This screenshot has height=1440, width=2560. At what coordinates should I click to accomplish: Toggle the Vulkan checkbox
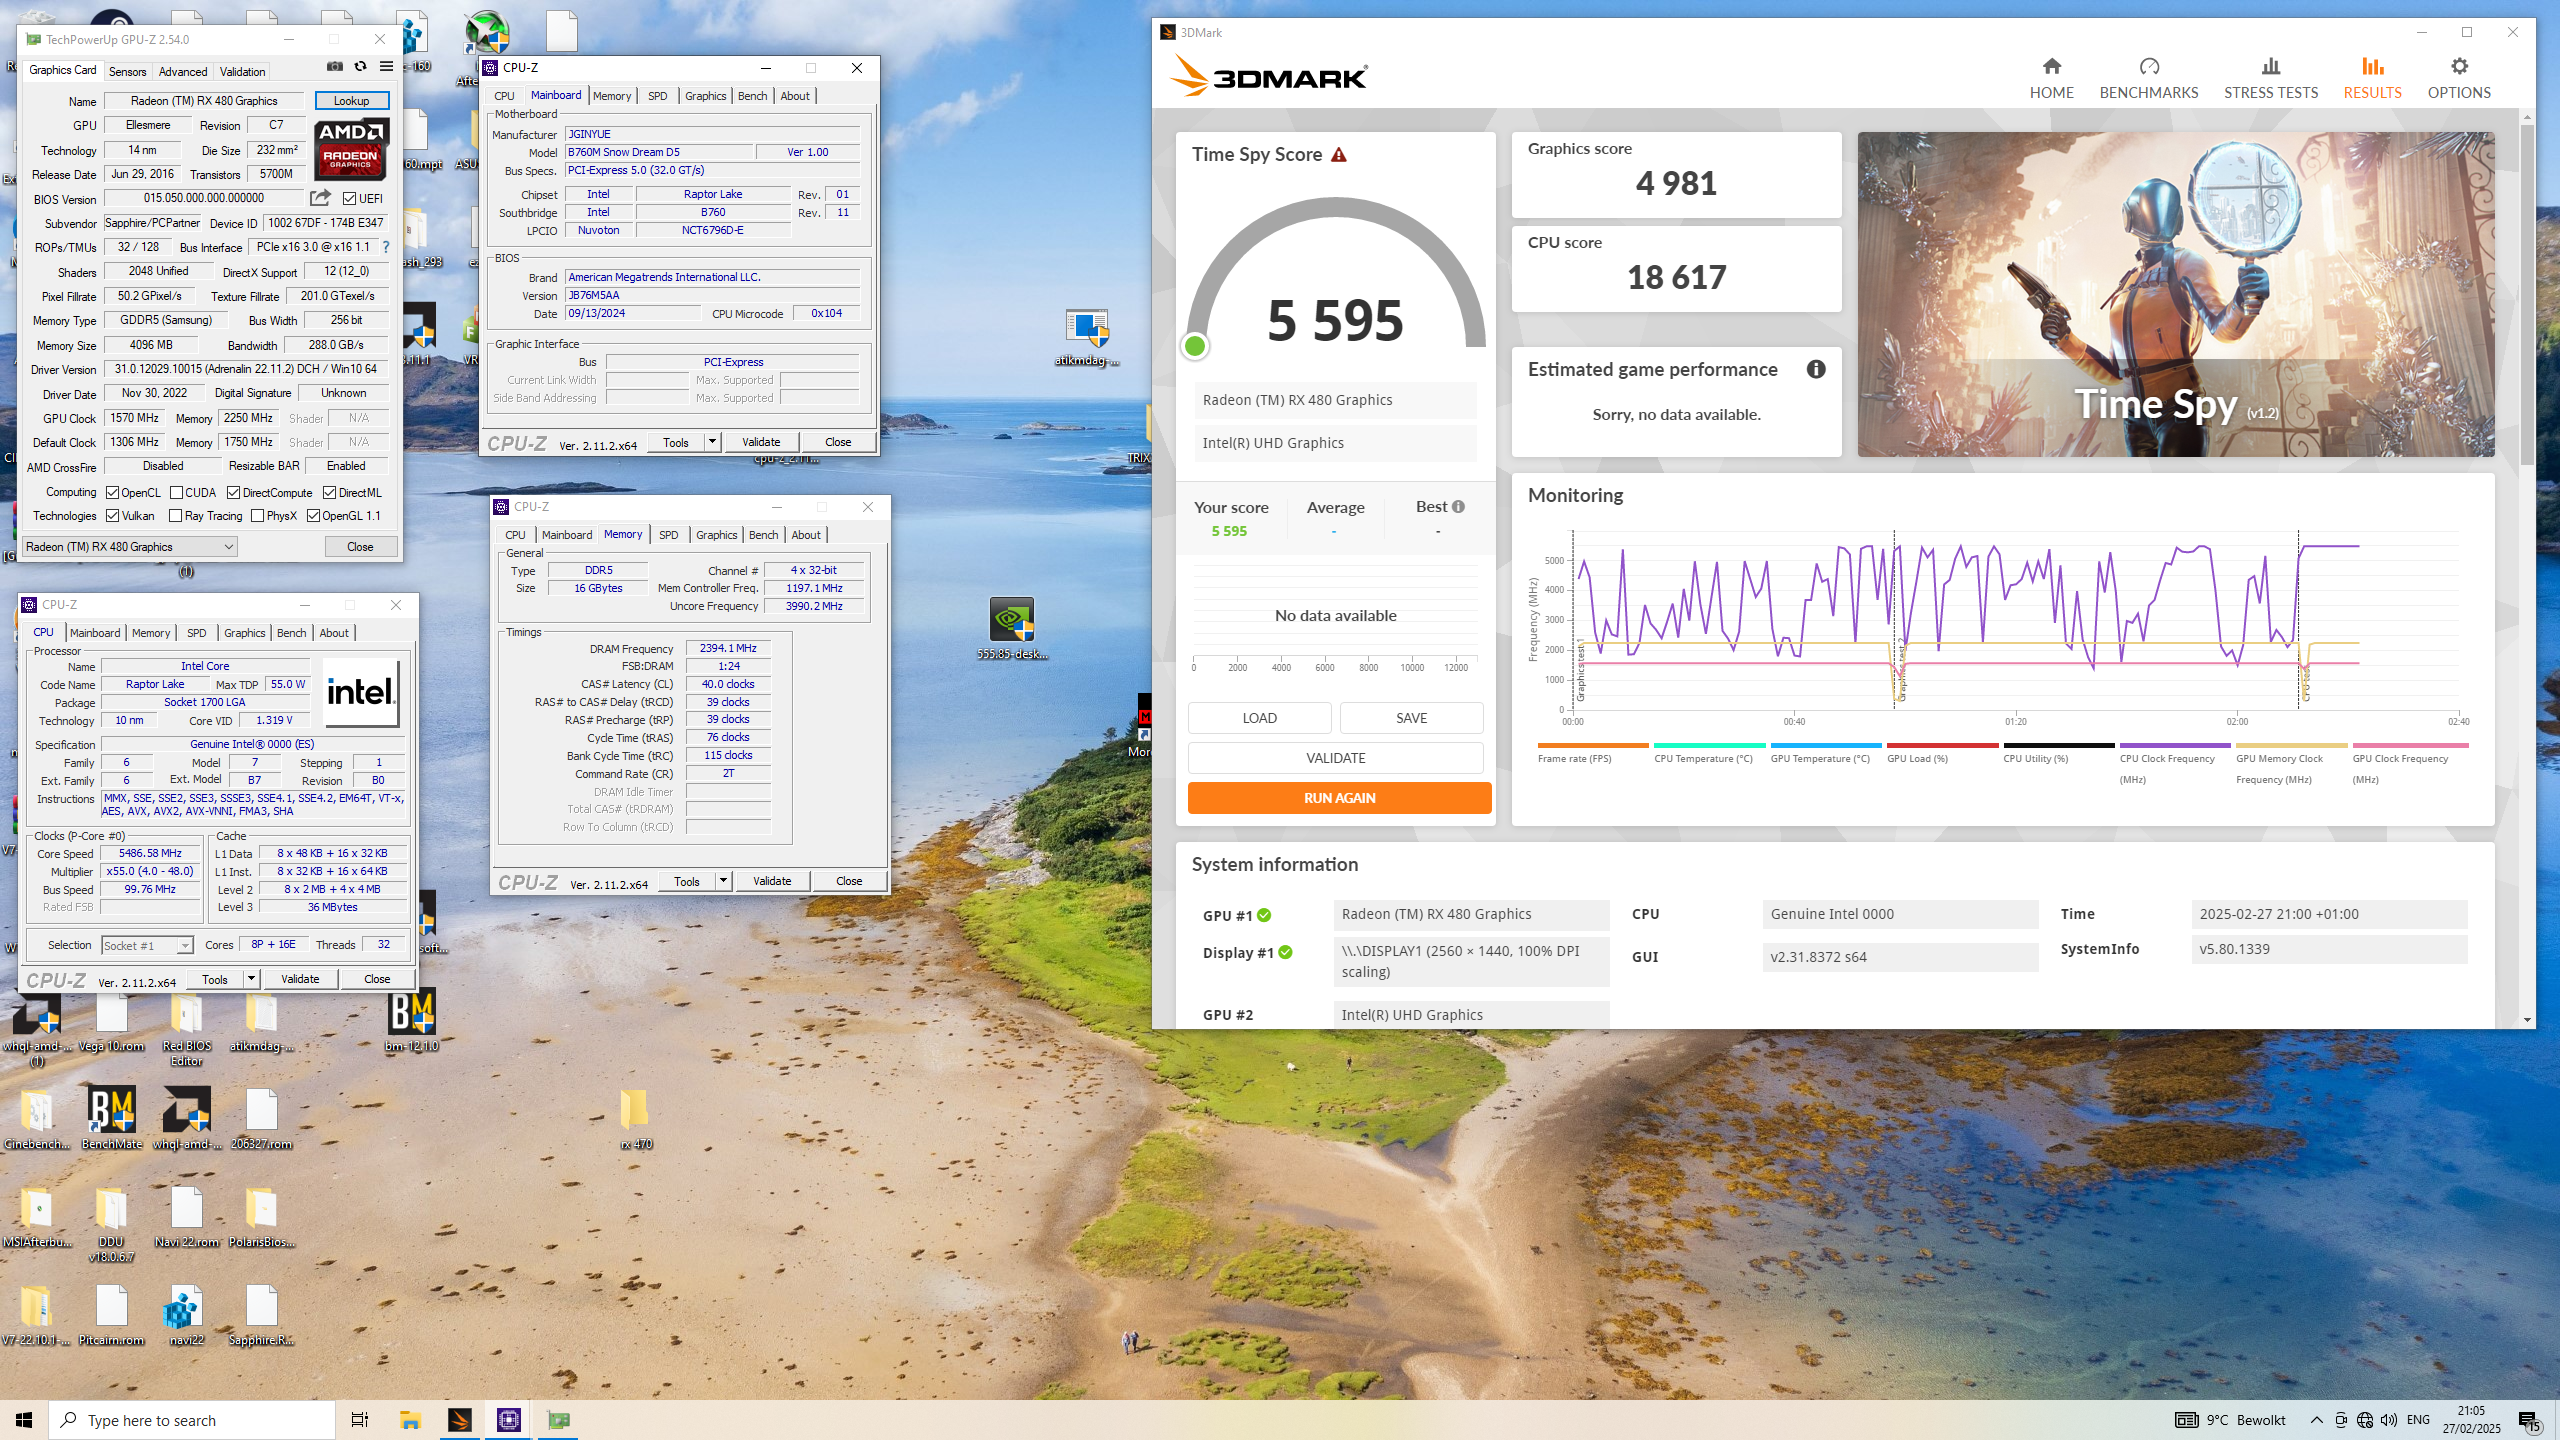coord(113,515)
